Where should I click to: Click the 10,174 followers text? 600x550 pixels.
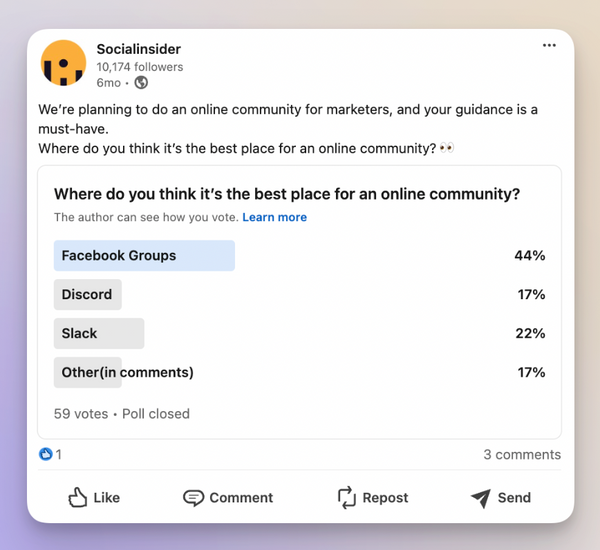[140, 67]
